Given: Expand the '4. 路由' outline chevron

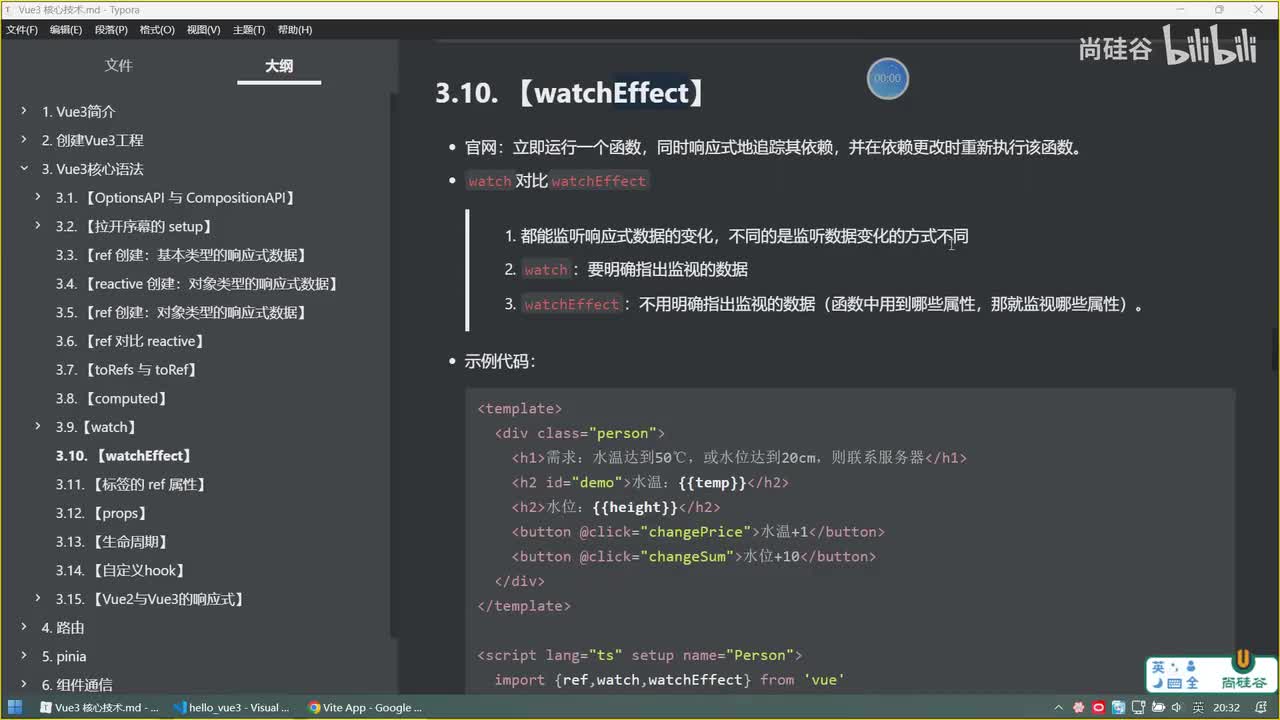Looking at the screenshot, I should pyautogui.click(x=24, y=628).
